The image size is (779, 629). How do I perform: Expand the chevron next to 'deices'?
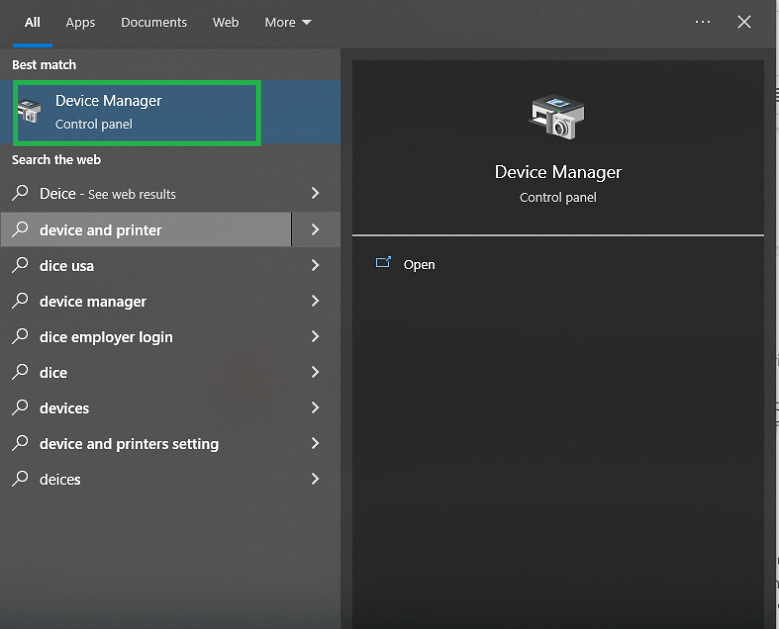coord(315,479)
